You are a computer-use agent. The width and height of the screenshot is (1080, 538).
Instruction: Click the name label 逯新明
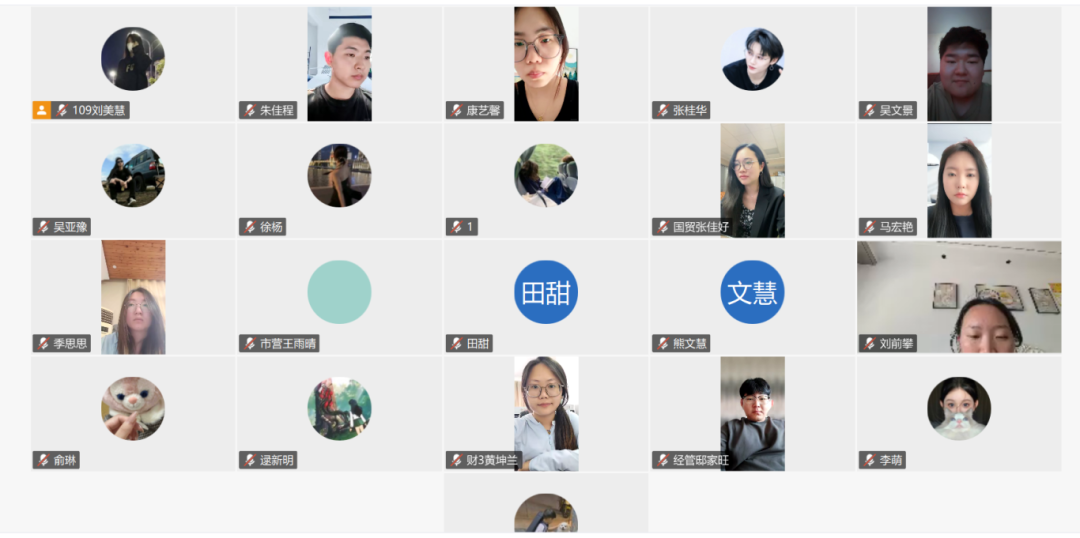pyautogui.click(x=278, y=459)
